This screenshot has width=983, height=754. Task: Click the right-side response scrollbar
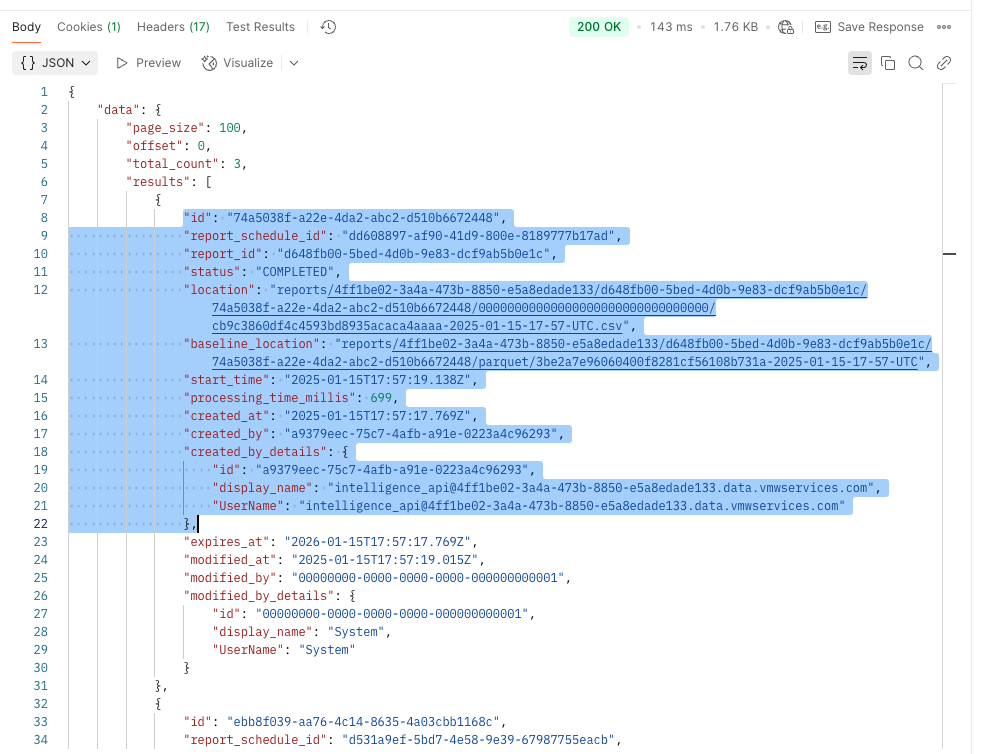point(948,255)
